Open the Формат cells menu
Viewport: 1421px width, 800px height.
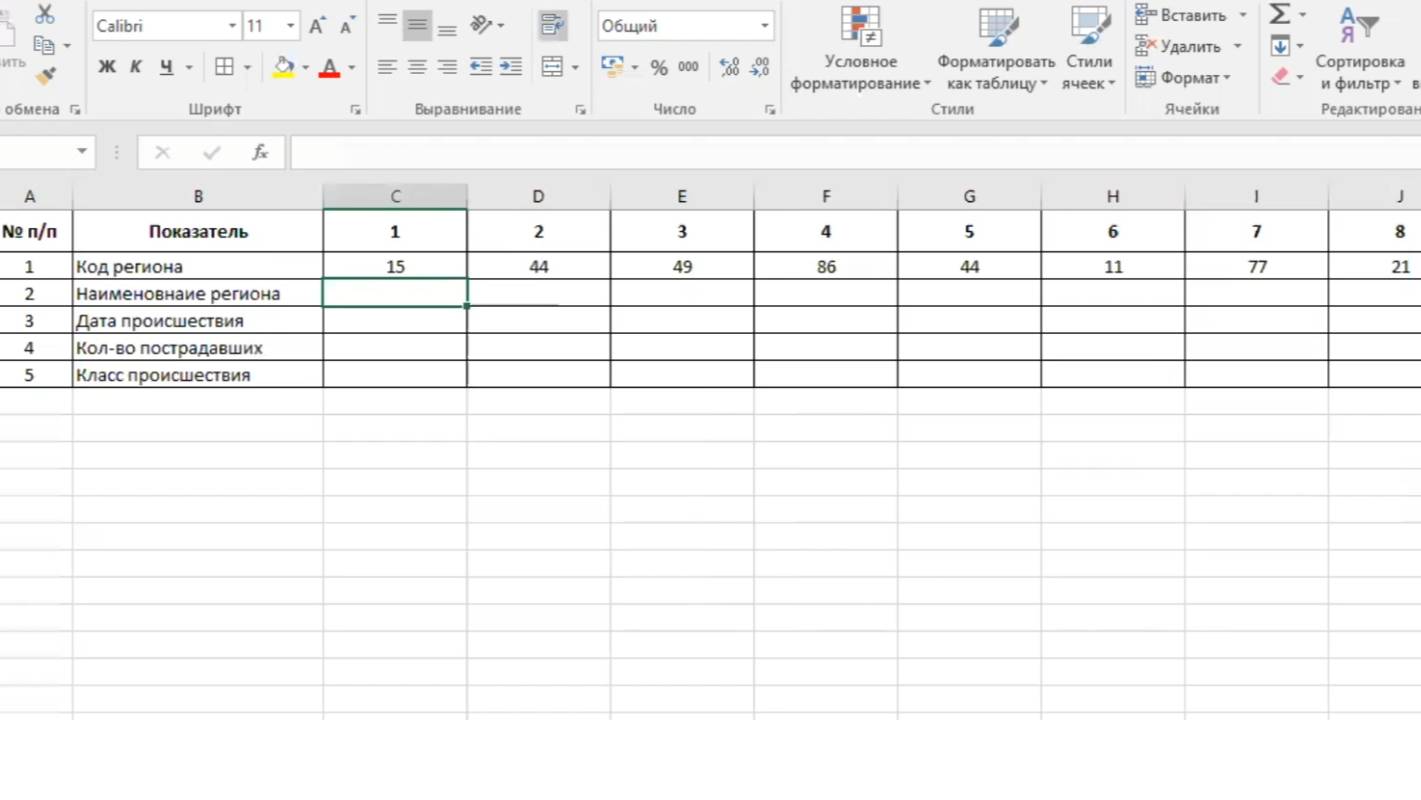click(1183, 77)
